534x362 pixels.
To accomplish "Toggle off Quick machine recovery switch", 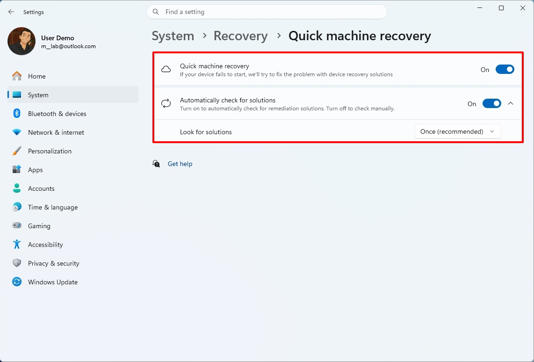I will pos(505,69).
